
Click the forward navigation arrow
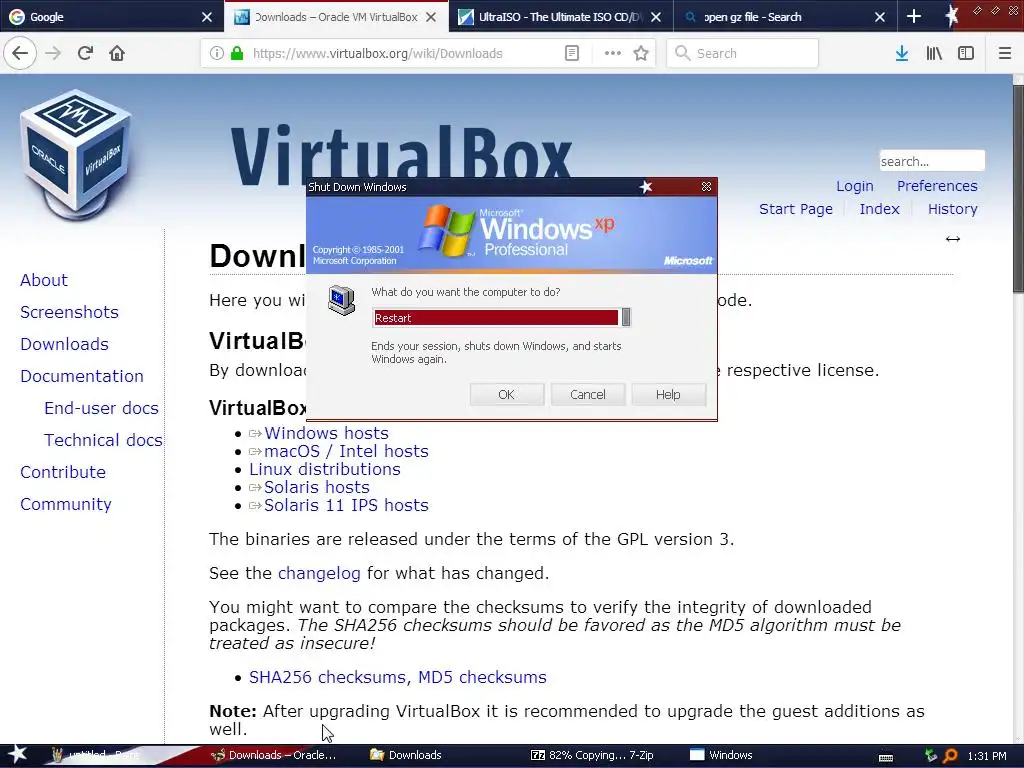[x=53, y=53]
